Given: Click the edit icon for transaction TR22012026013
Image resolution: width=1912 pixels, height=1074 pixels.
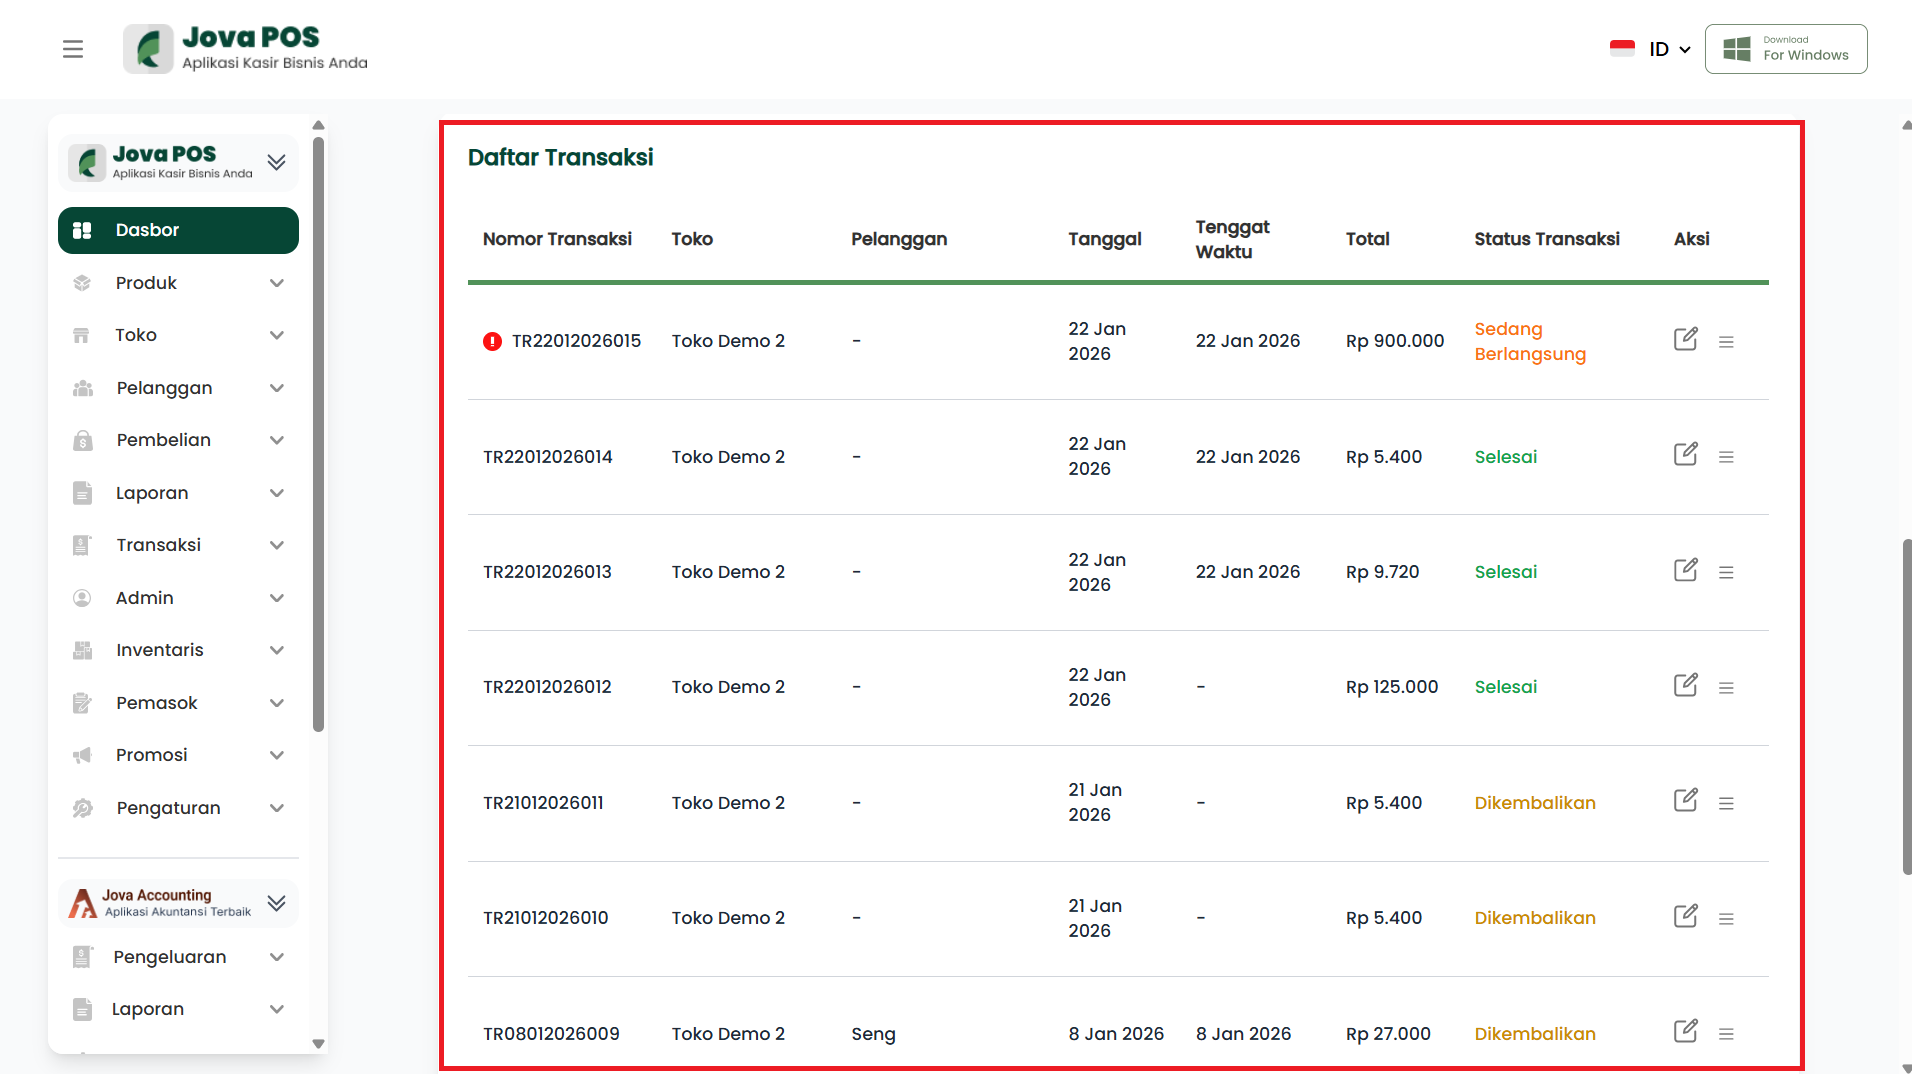Looking at the screenshot, I should tap(1685, 571).
